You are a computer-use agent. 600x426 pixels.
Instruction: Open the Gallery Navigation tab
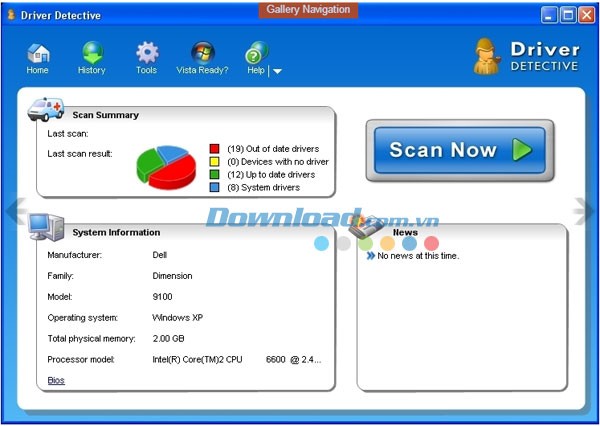(308, 10)
